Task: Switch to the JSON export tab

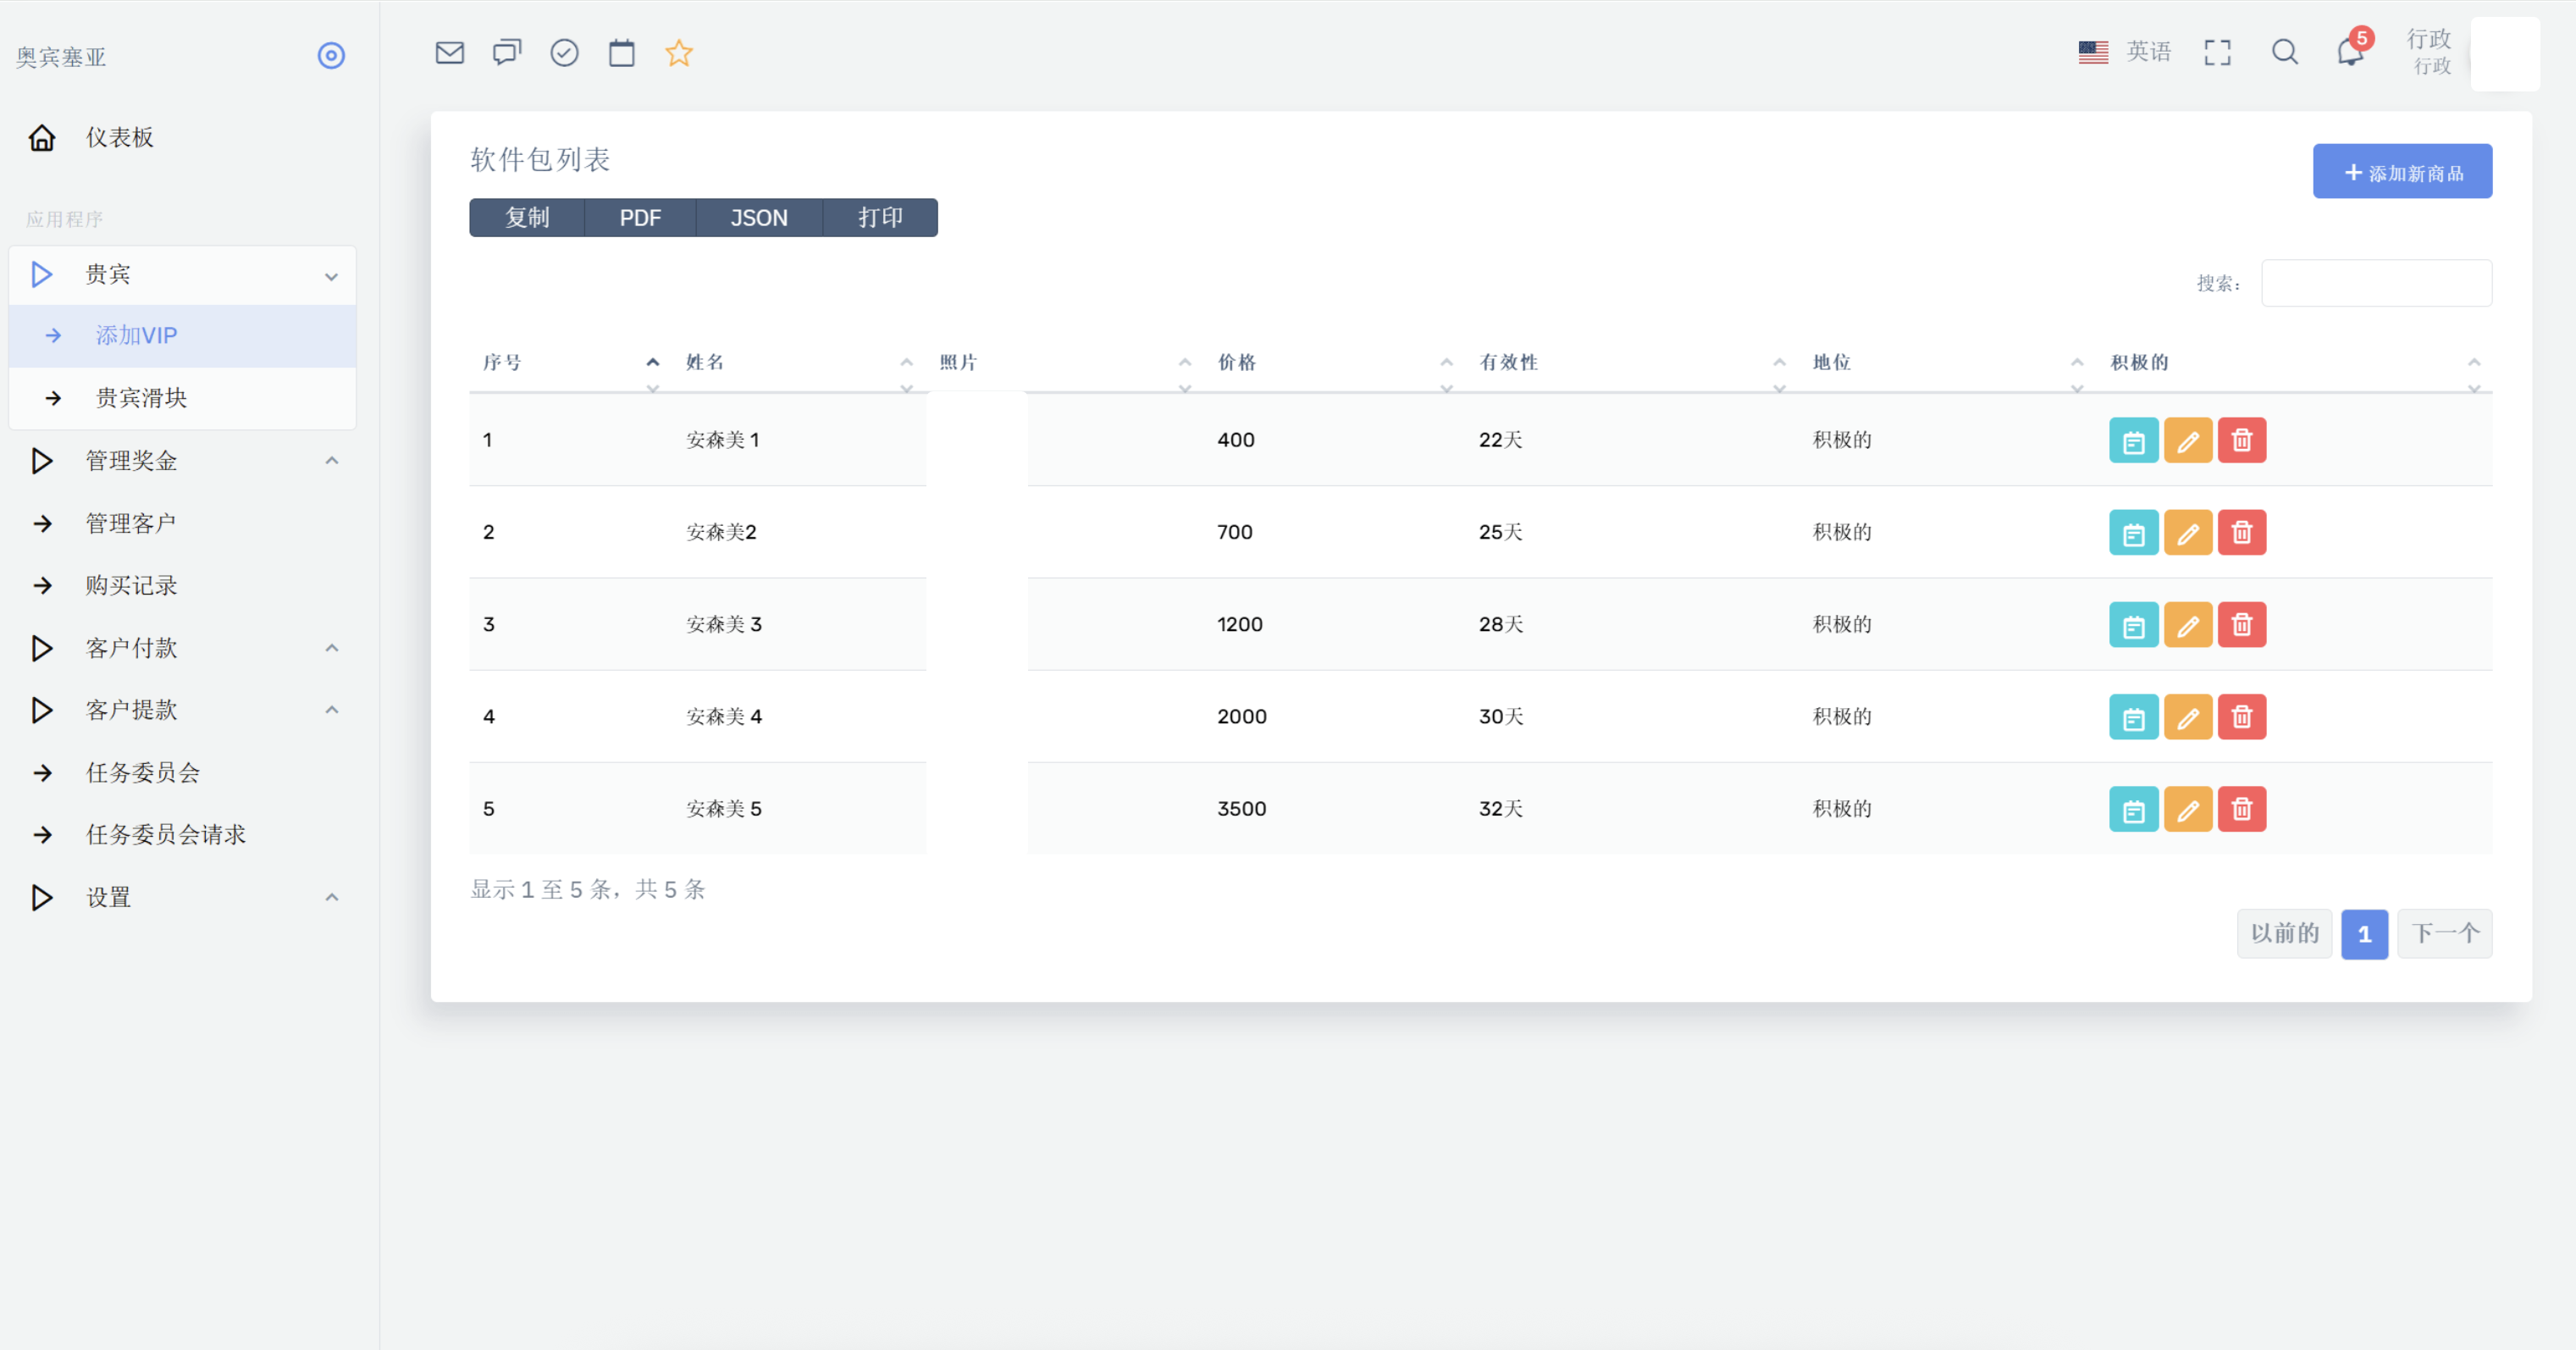Action: tap(758, 218)
